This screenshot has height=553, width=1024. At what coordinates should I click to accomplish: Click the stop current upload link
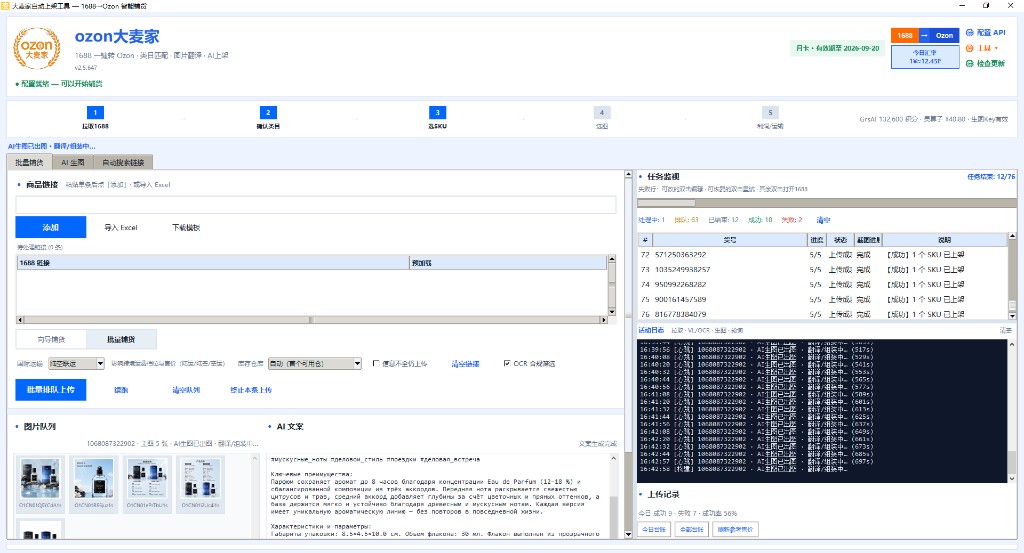point(251,390)
